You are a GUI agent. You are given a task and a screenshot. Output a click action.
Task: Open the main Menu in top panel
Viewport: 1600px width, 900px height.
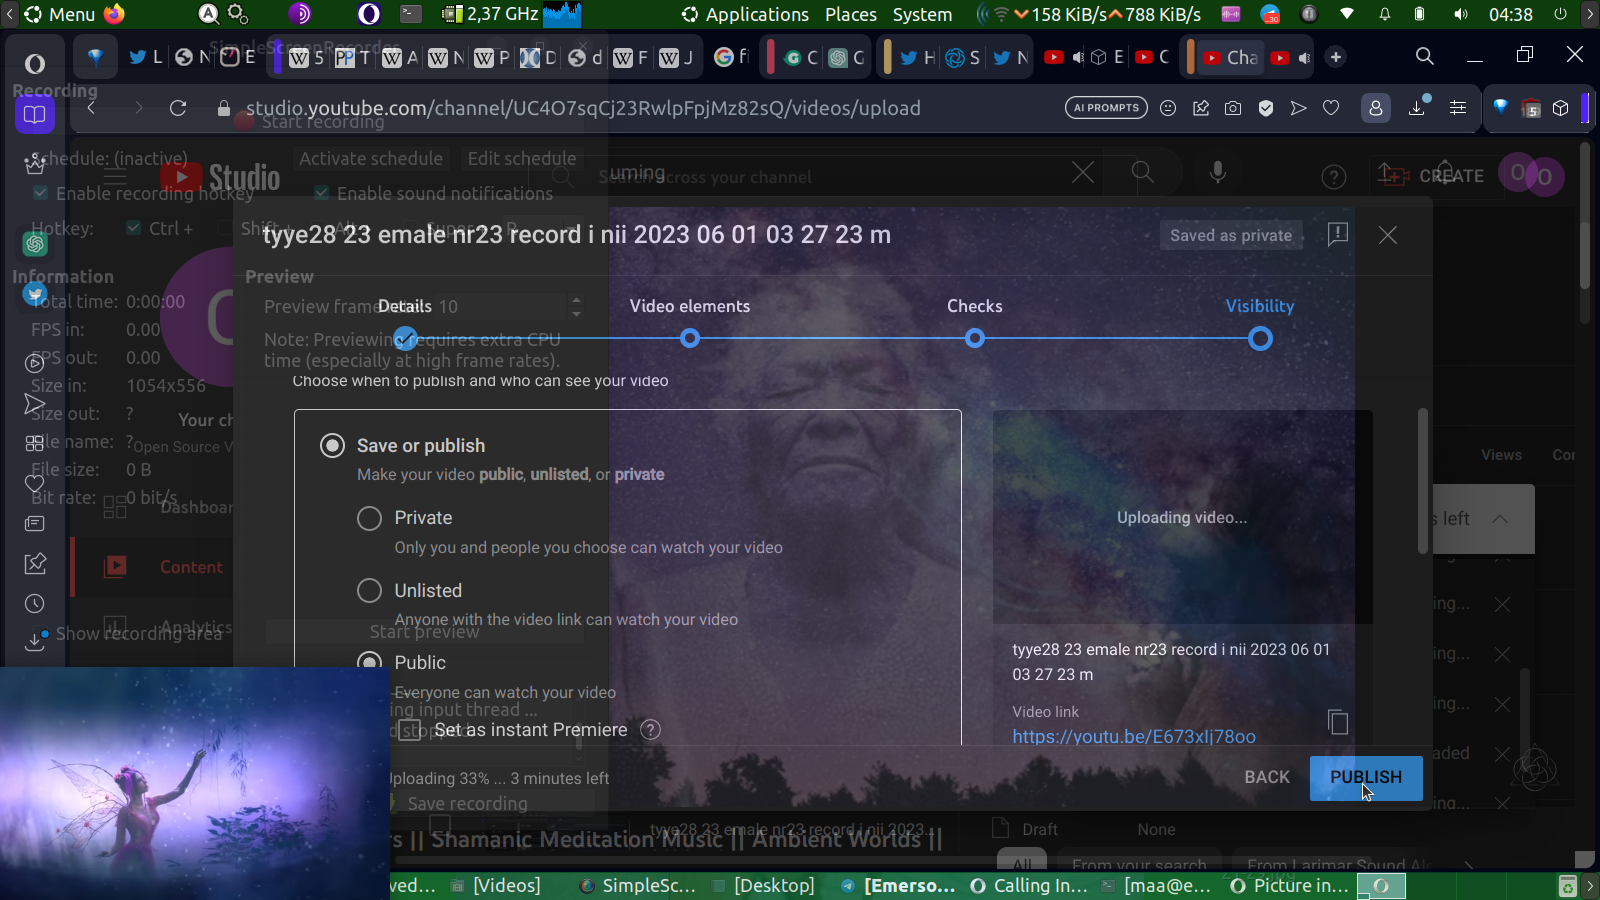click(60, 14)
